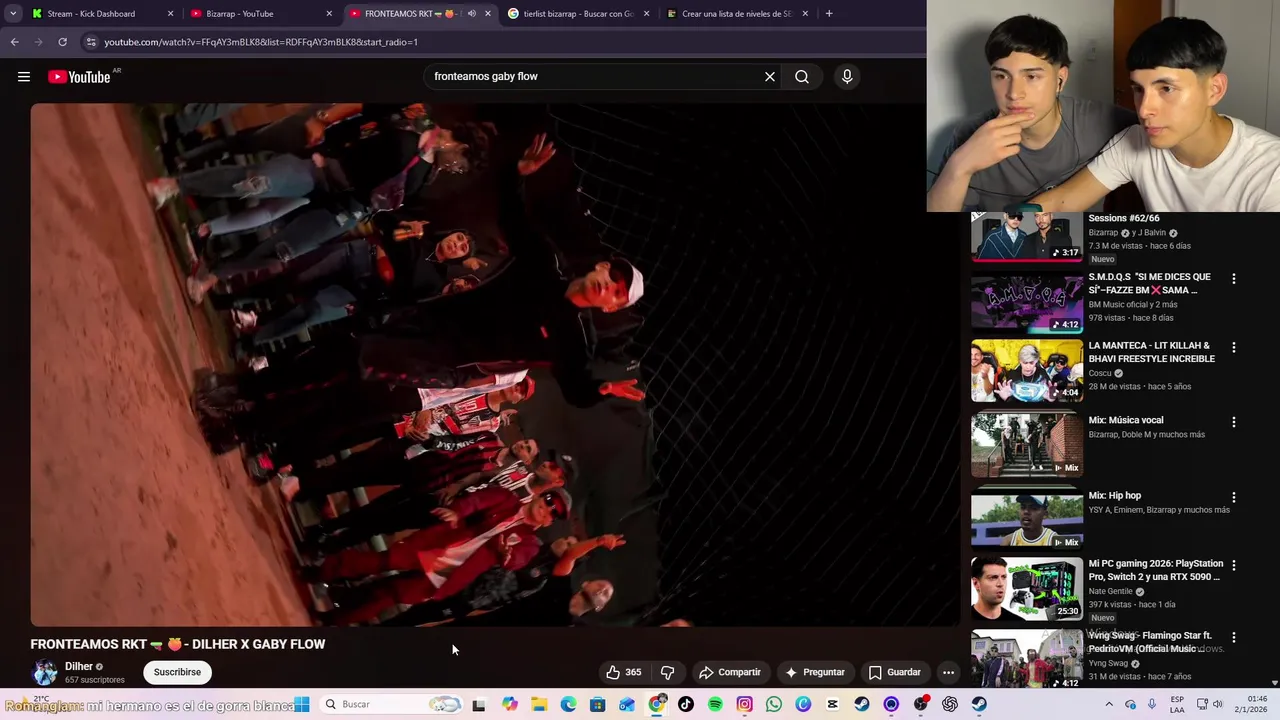Reload the page
This screenshot has height=720, width=1280.
click(x=62, y=42)
